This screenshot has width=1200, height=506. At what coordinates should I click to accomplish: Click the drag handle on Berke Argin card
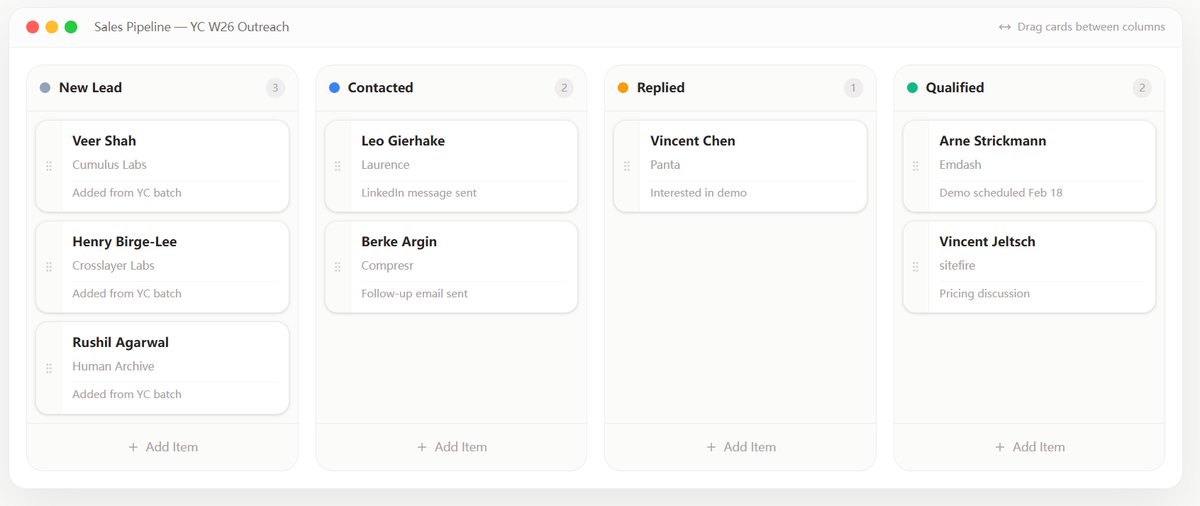[x=338, y=267]
